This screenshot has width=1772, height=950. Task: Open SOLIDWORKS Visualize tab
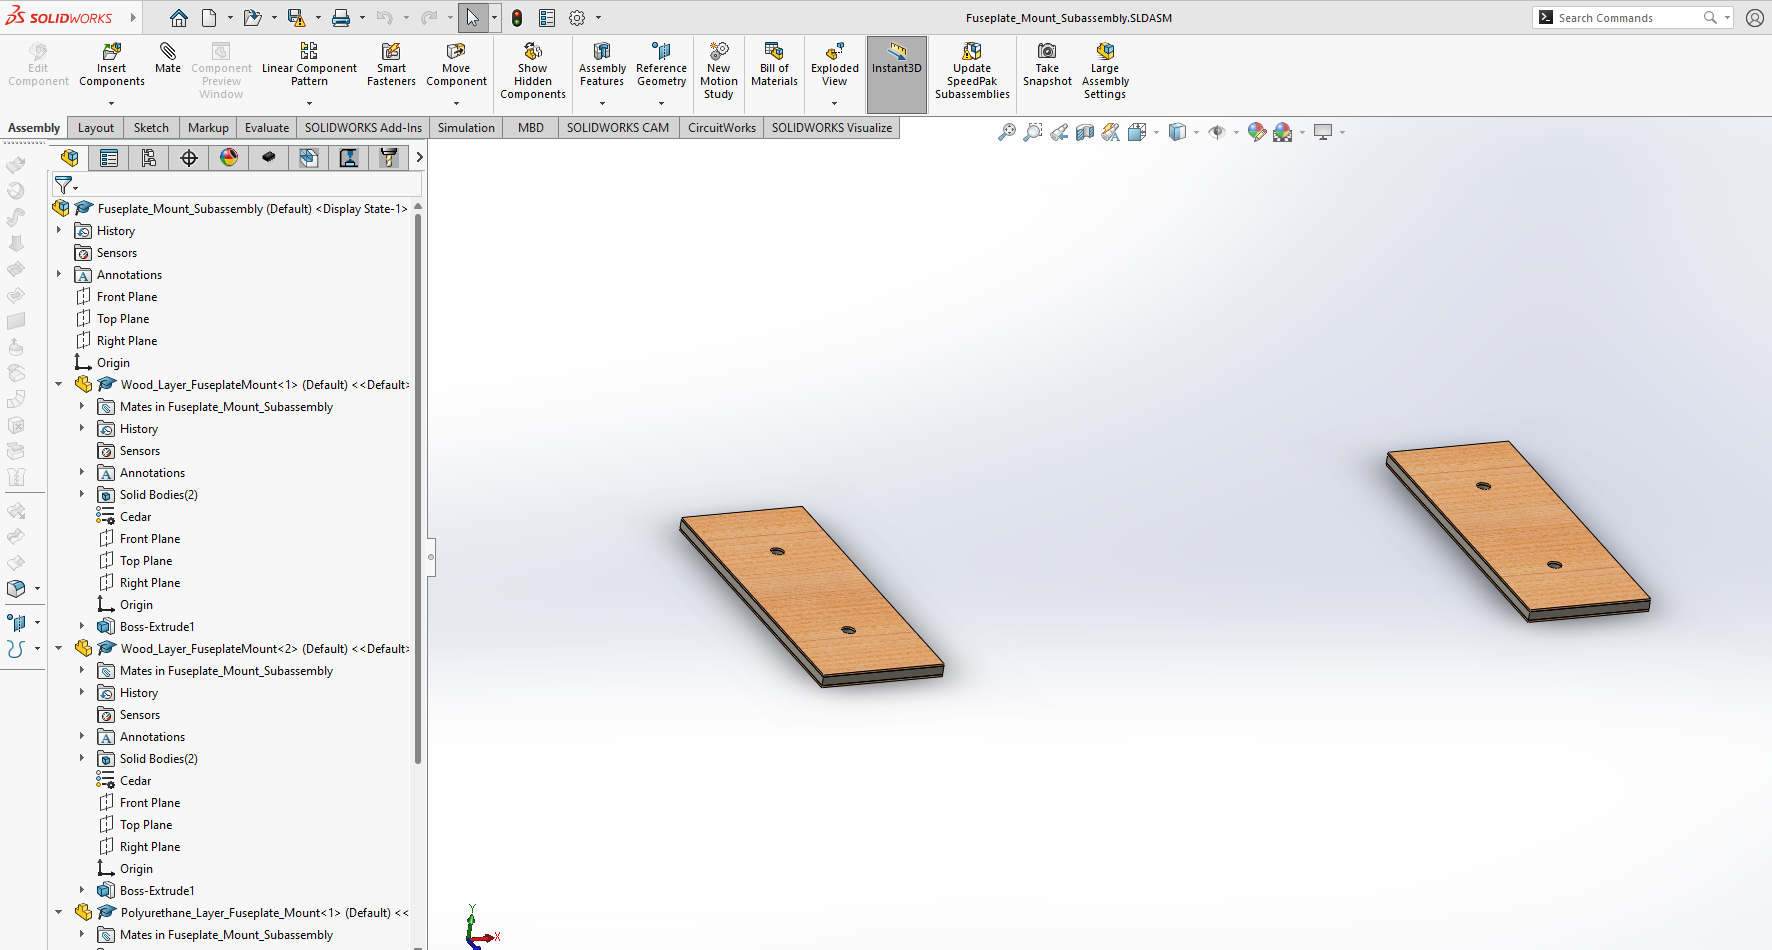[x=832, y=128]
